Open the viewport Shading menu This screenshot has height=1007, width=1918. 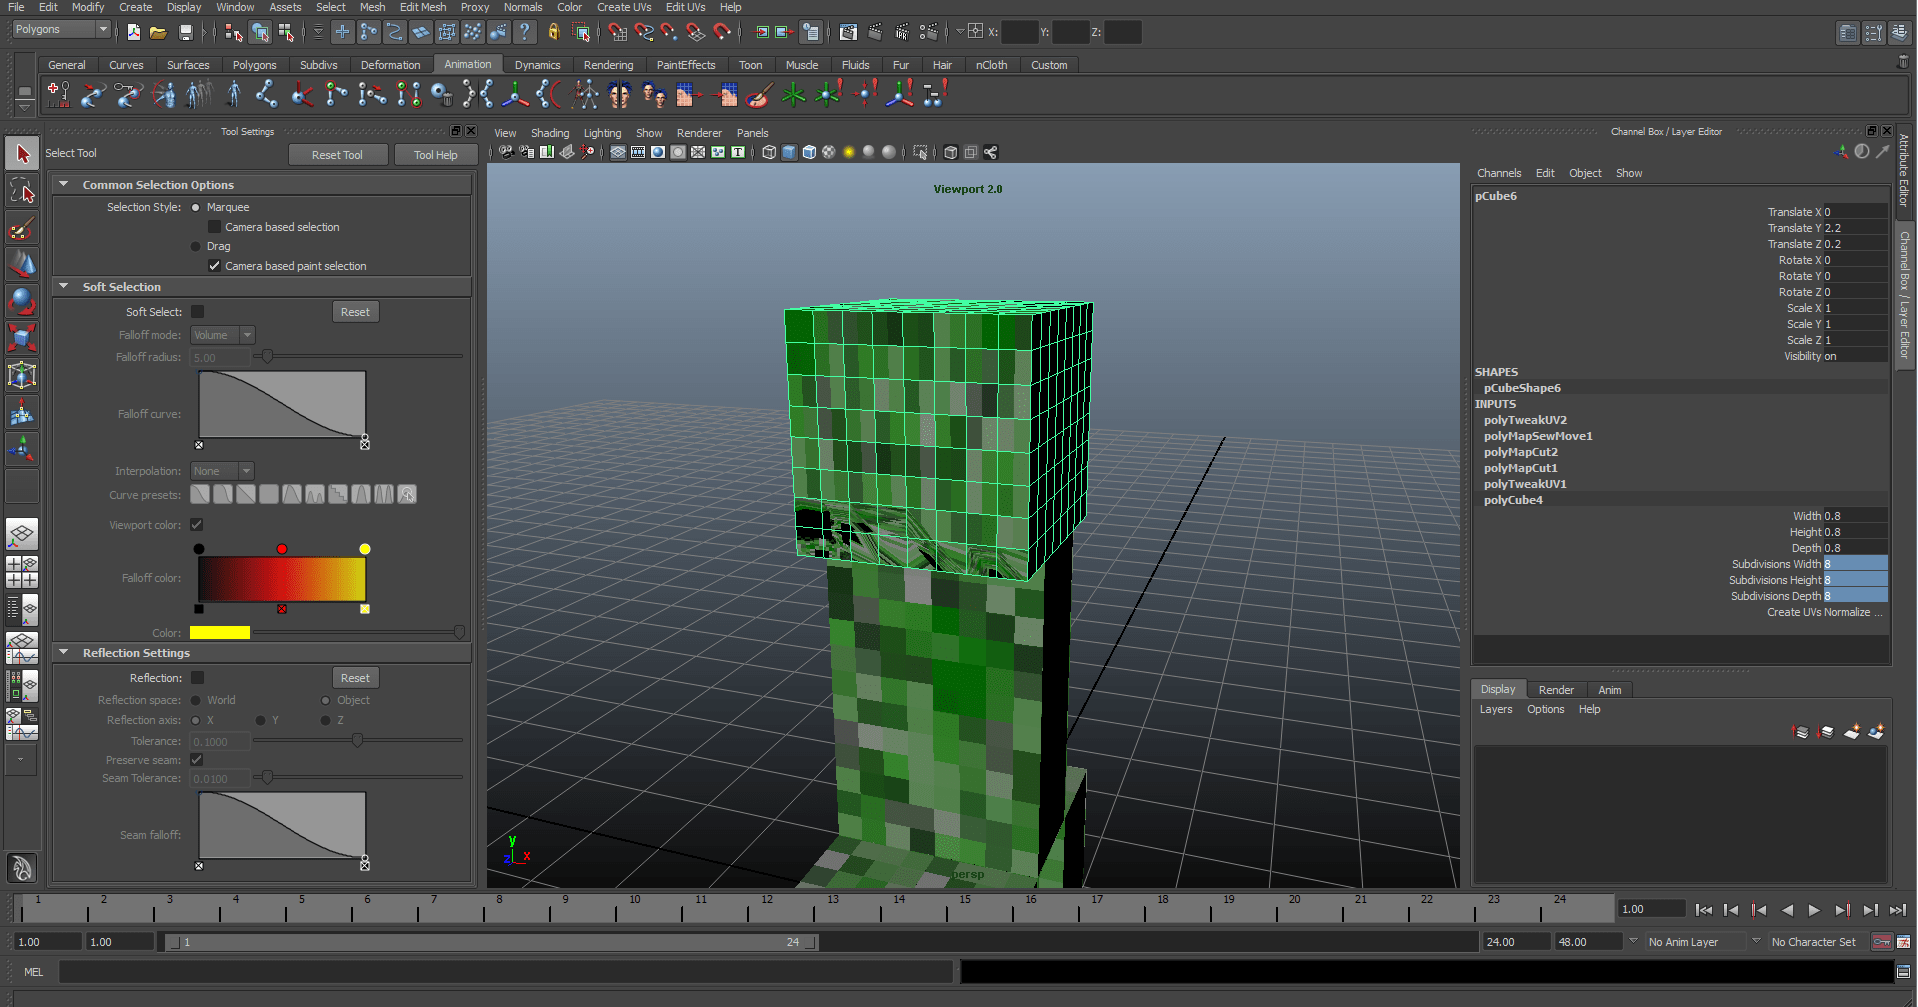click(550, 133)
